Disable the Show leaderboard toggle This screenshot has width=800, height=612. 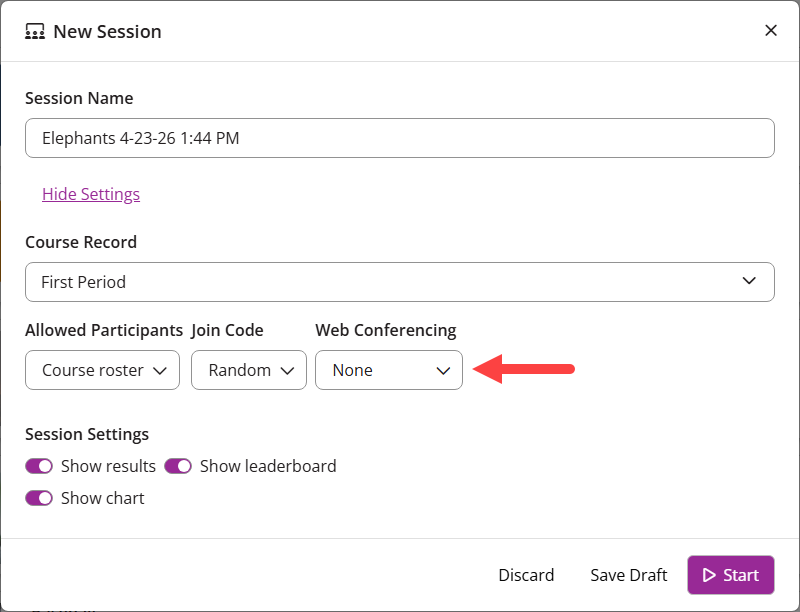(x=178, y=466)
